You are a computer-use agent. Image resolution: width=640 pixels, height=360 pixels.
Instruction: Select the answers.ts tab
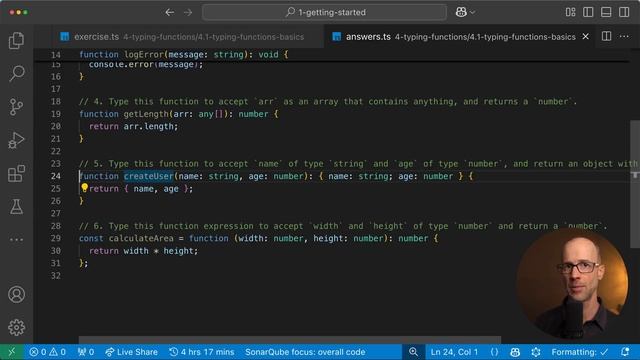[x=460, y=37]
